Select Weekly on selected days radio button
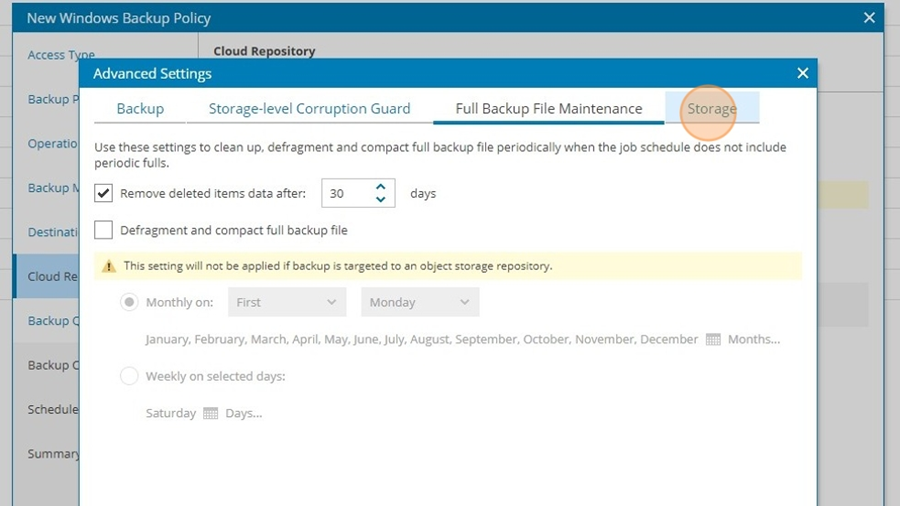900x506 pixels. (x=129, y=376)
